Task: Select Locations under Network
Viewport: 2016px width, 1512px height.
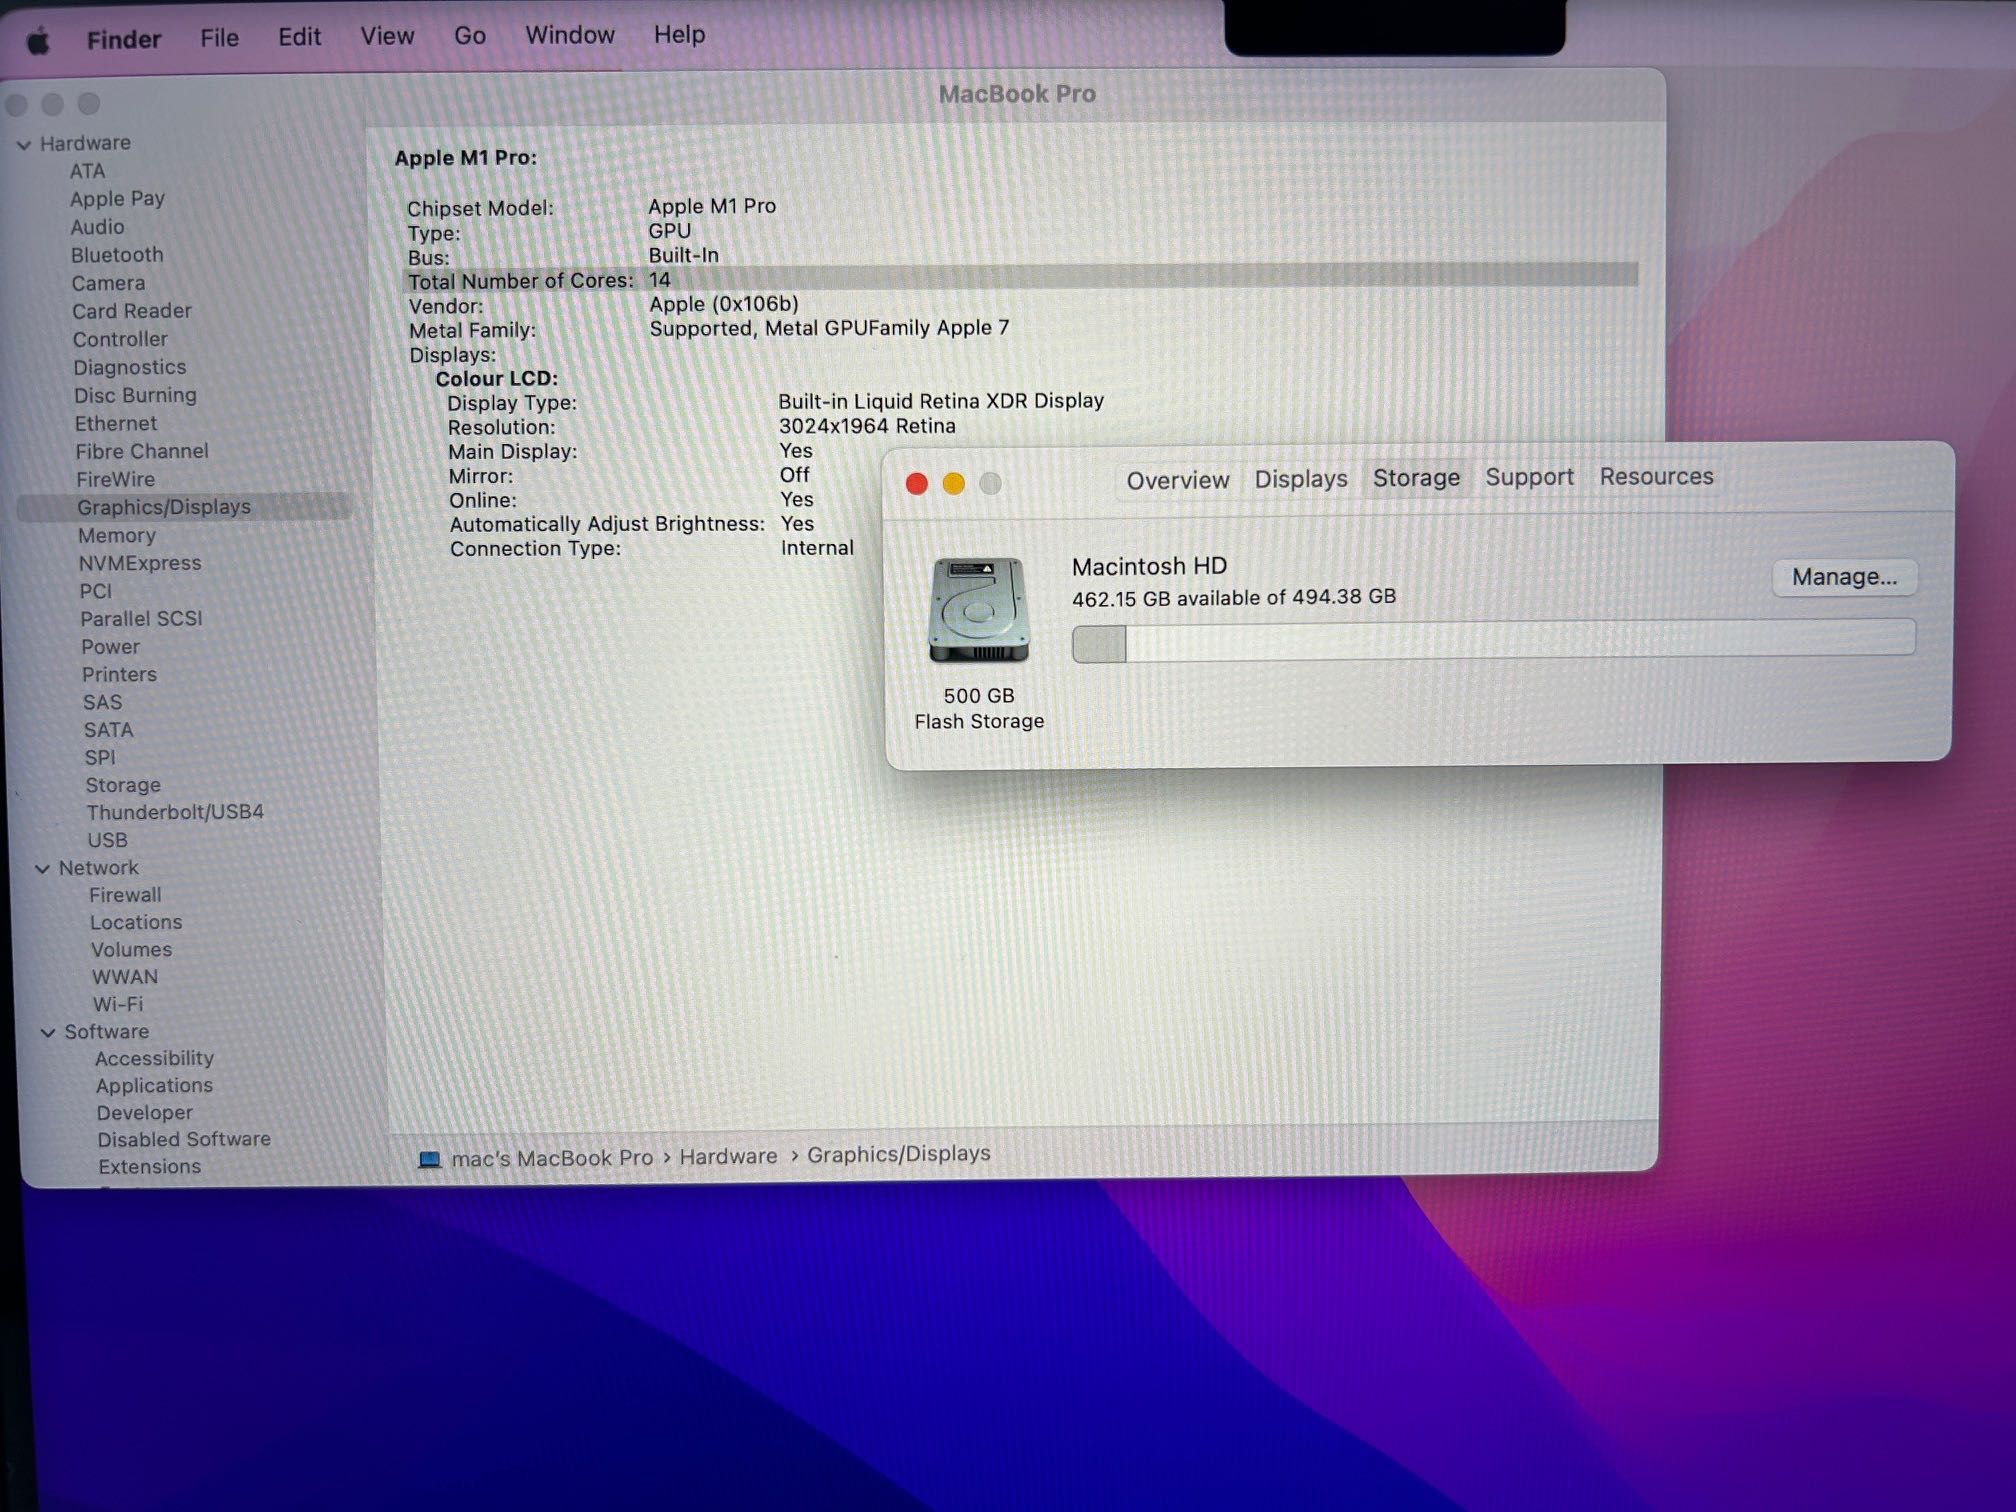Action: click(136, 922)
